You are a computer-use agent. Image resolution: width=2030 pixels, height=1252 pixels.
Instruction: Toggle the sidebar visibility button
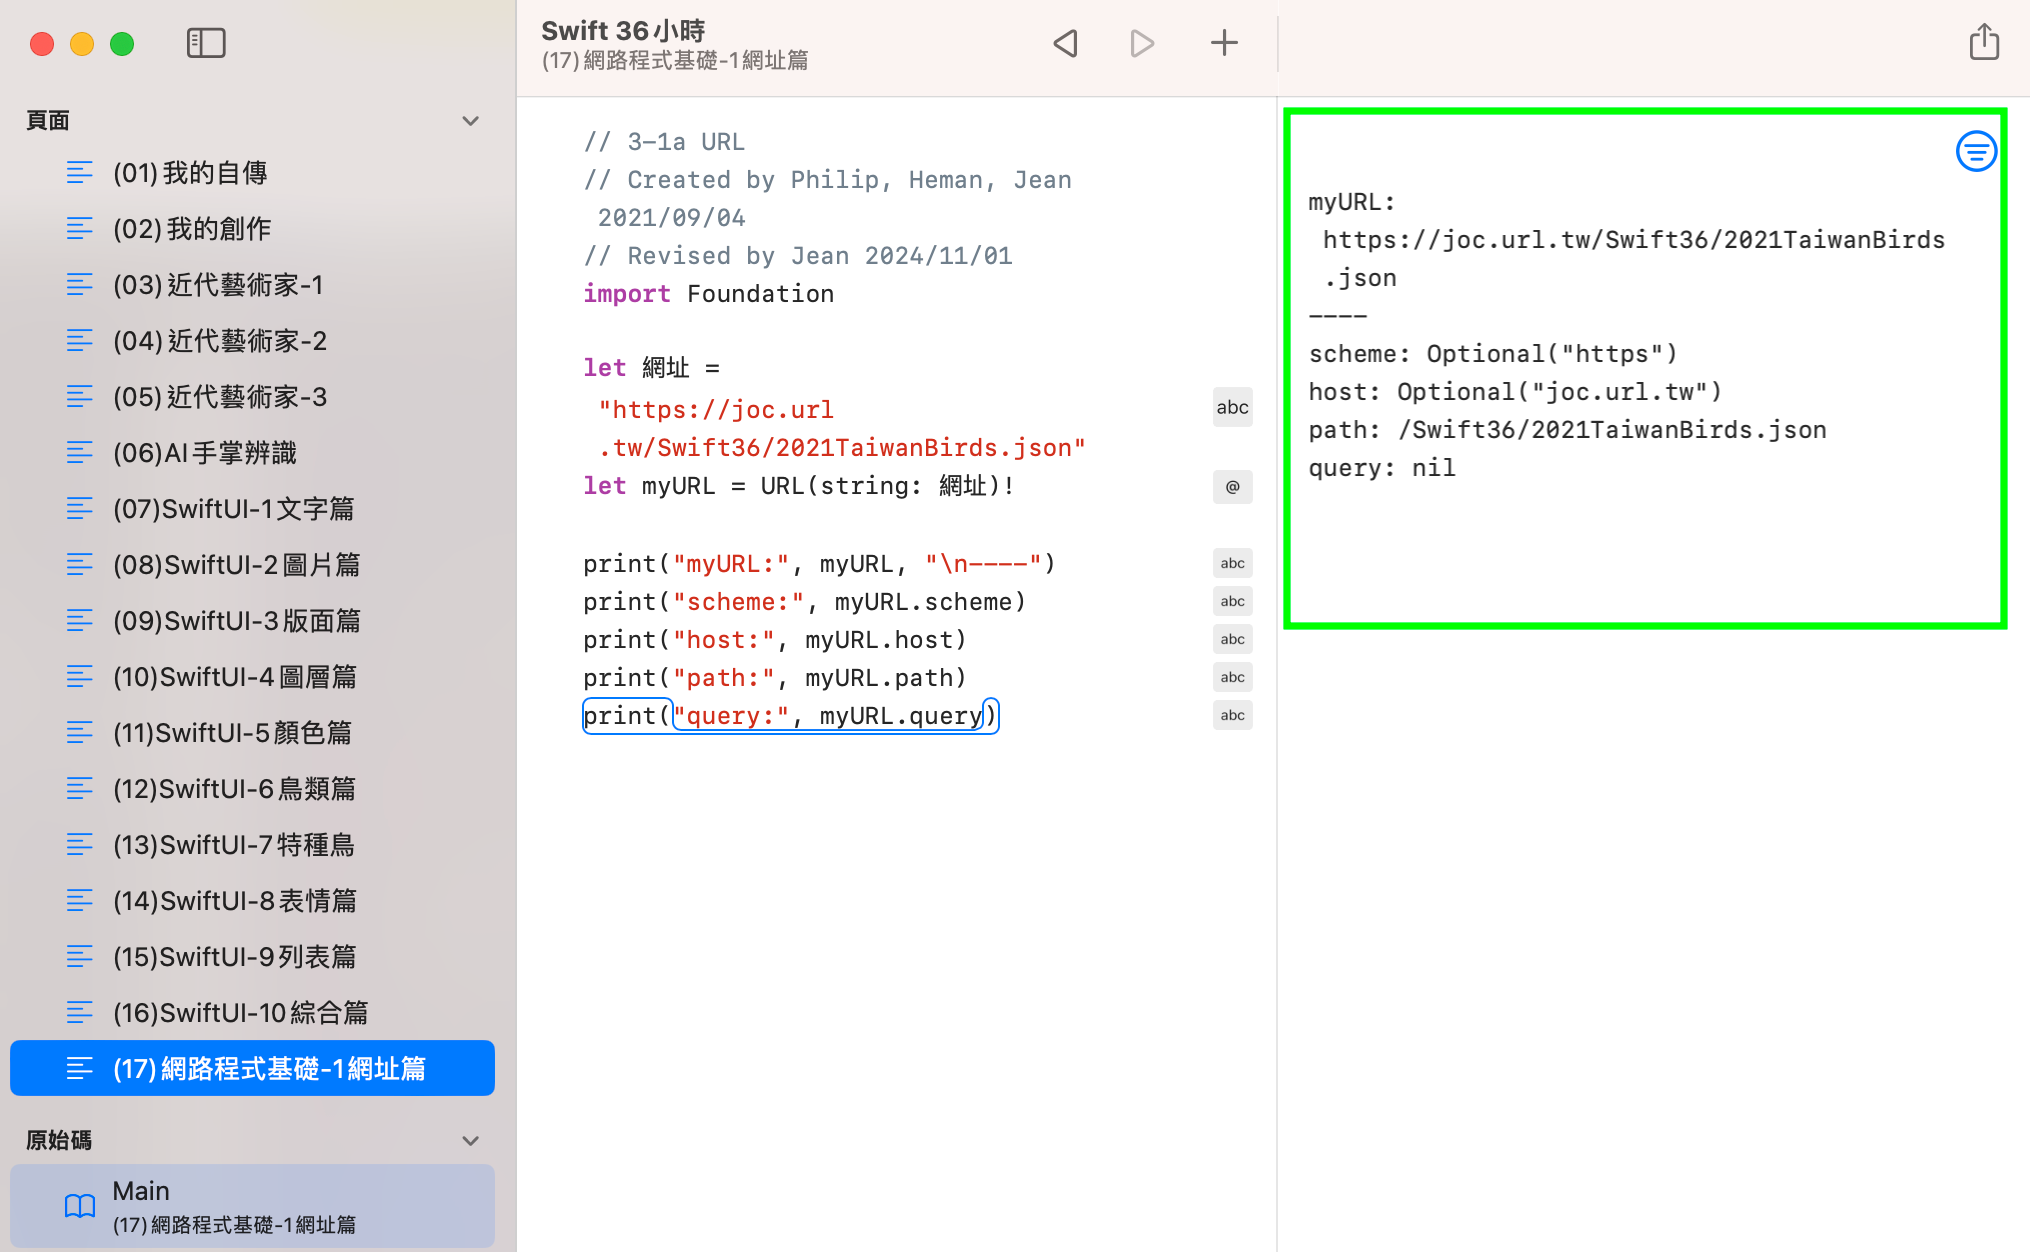tap(206, 43)
